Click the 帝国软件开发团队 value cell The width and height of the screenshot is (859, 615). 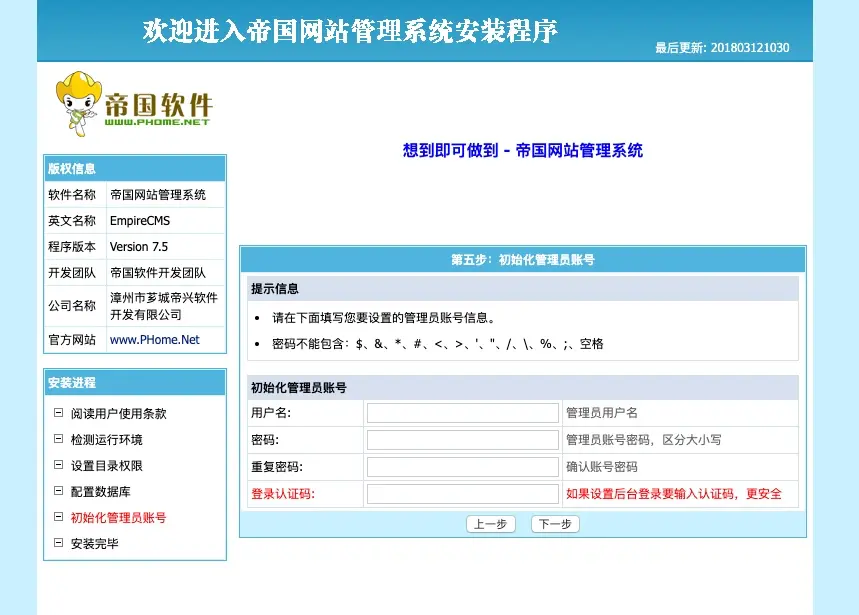(165, 273)
